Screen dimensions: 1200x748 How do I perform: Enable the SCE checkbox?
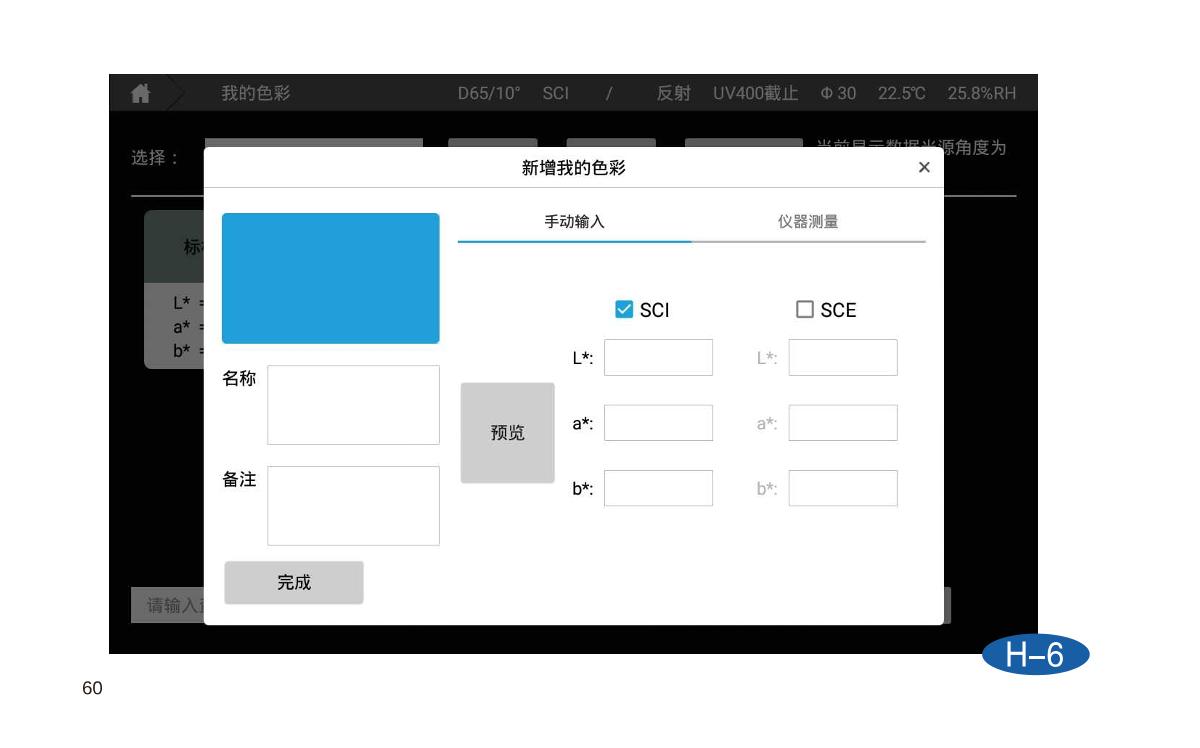click(805, 310)
